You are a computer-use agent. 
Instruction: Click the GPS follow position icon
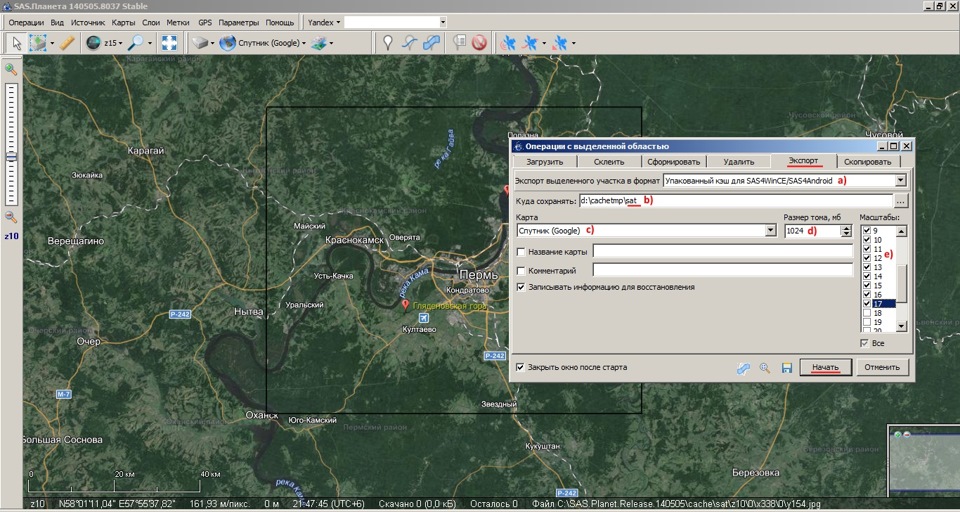560,43
